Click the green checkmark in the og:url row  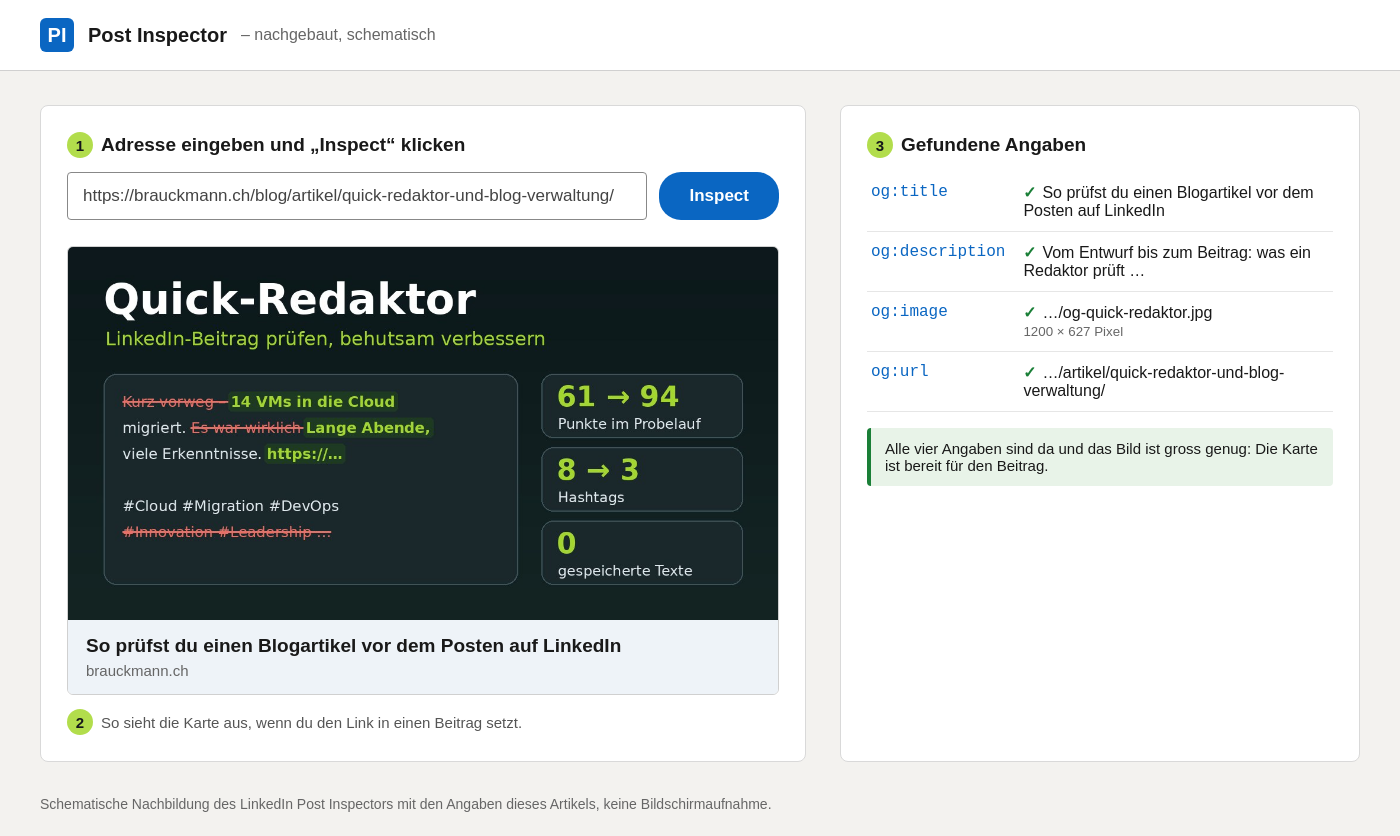(1029, 372)
